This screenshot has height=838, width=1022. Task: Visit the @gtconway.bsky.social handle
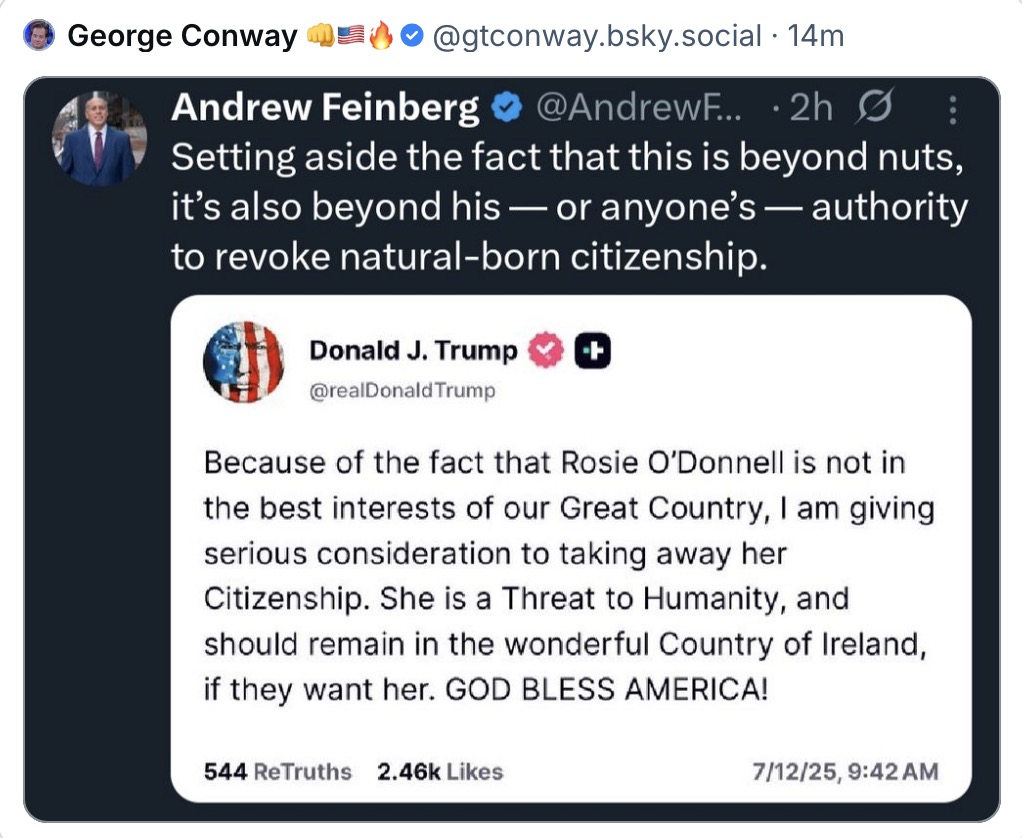pos(596,37)
